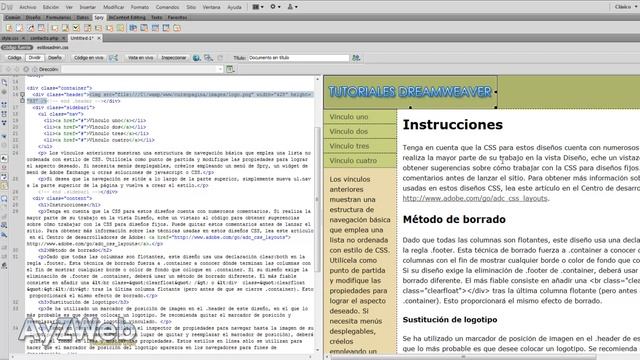
Task: Insert a Spry Data Set from insert bar
Action: (9, 28)
